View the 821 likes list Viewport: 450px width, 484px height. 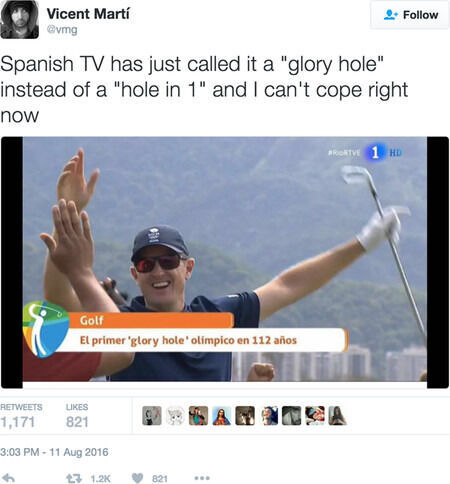point(77,416)
